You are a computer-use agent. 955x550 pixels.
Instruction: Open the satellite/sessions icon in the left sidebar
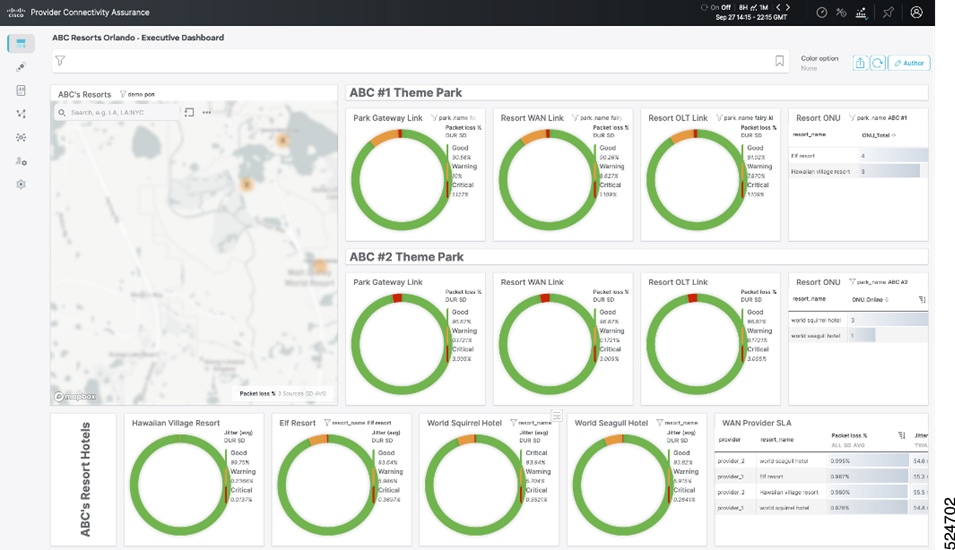(21, 67)
